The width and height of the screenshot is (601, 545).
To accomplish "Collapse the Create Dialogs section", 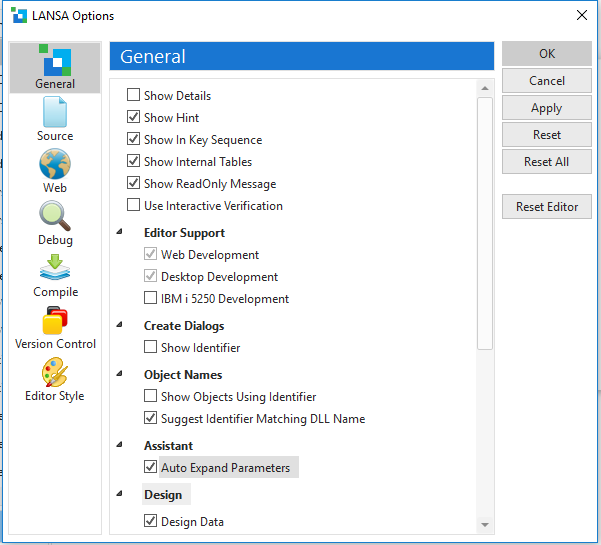I will tap(121, 326).
